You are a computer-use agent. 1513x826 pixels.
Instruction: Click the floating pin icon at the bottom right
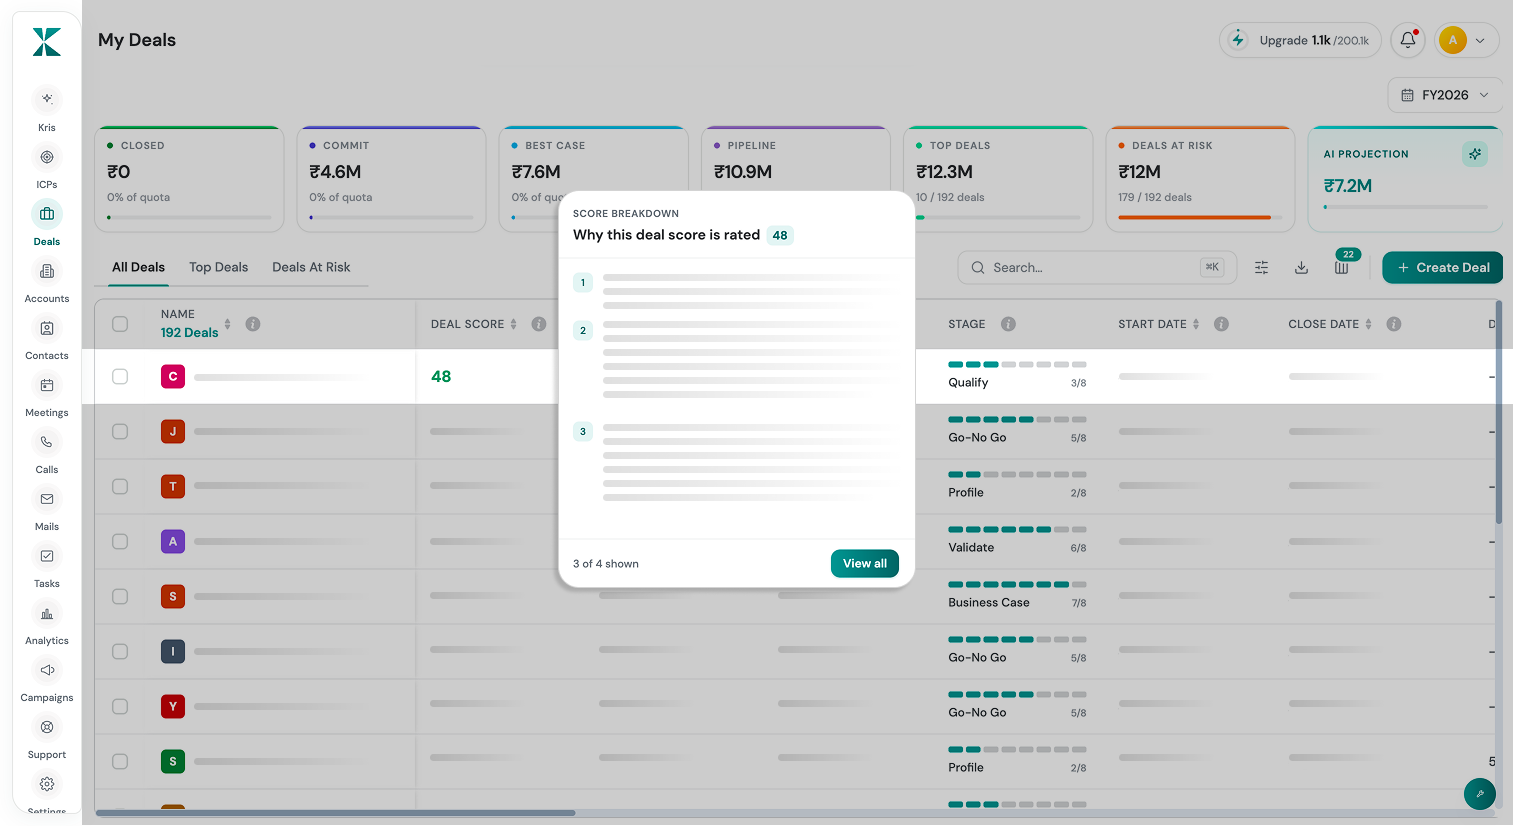click(x=1480, y=794)
